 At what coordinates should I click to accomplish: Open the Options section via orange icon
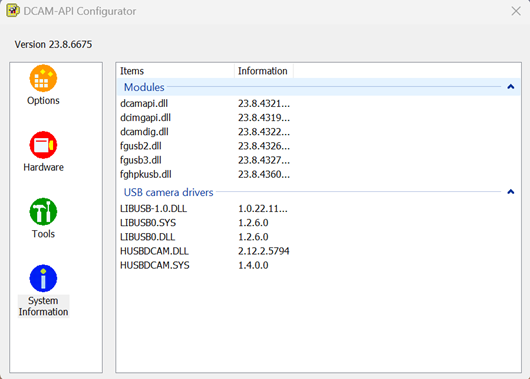[43, 78]
